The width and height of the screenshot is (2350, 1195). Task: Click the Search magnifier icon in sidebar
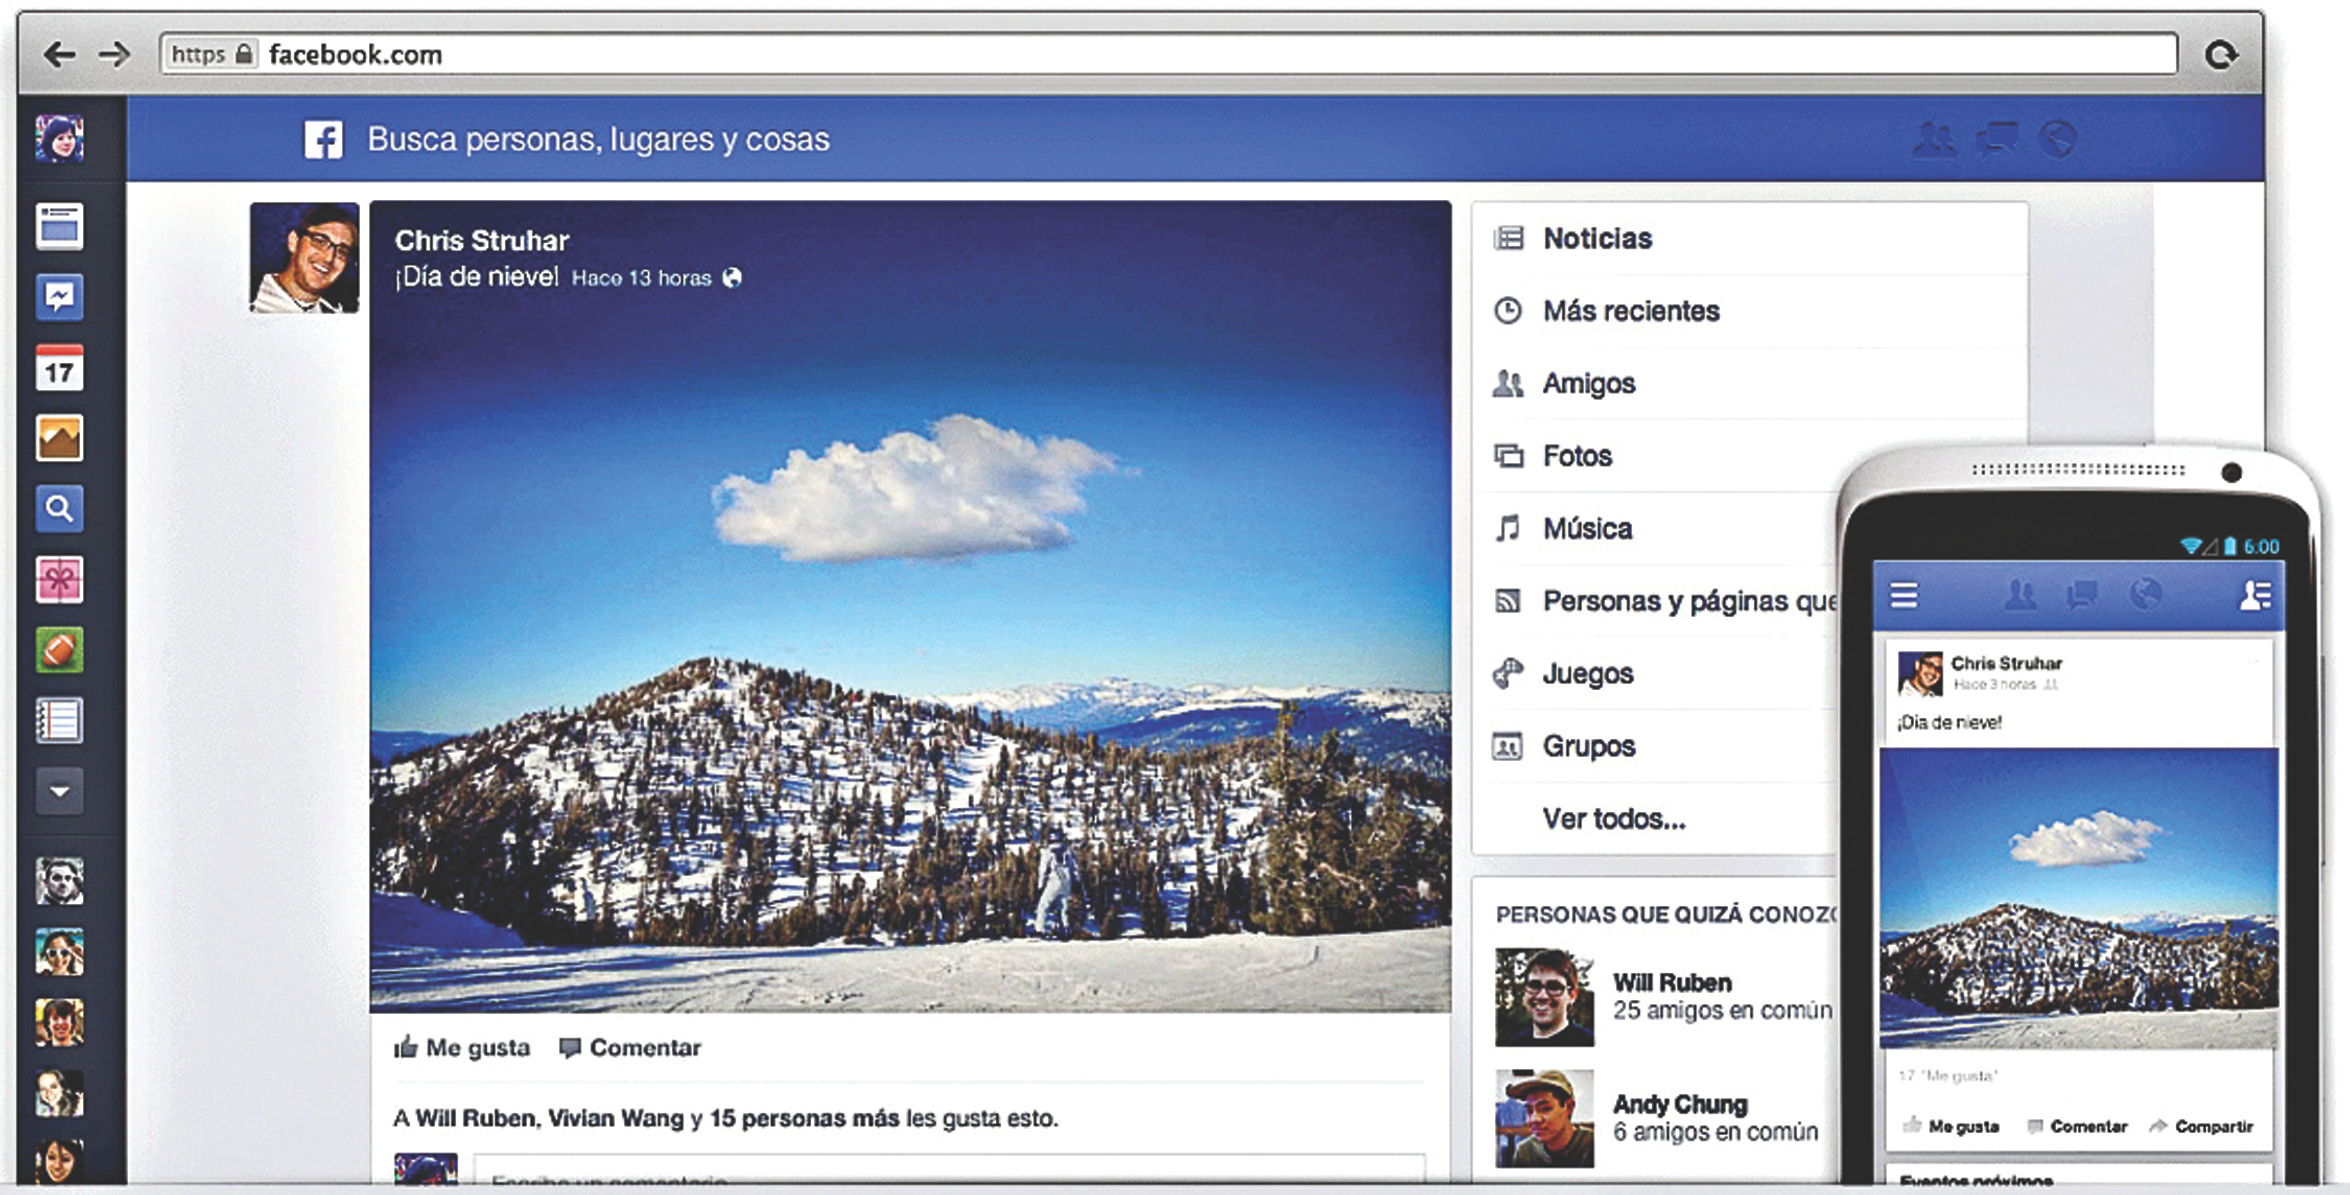[x=60, y=508]
